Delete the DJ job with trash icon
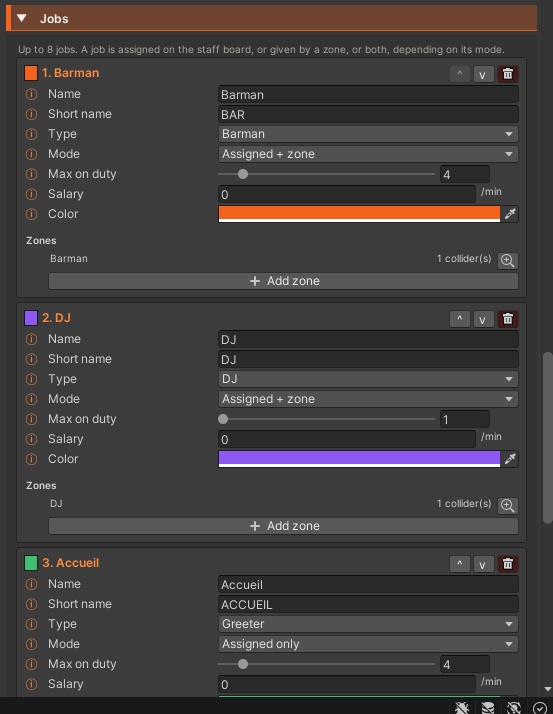Image resolution: width=553 pixels, height=714 pixels. point(508,319)
